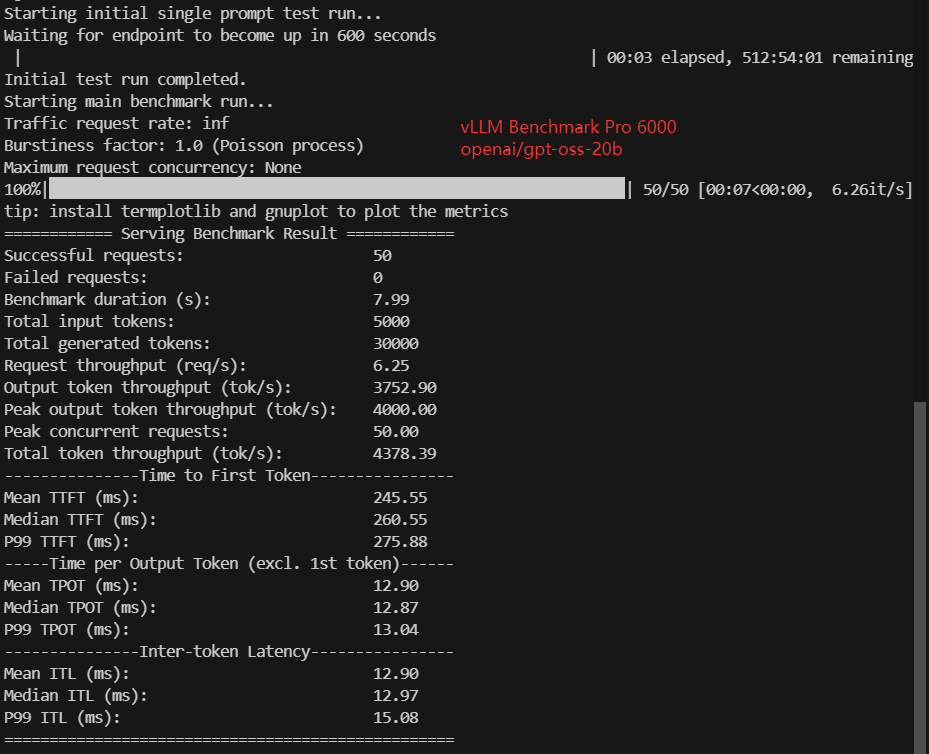The height and width of the screenshot is (754, 929).
Task: Click 'Burstiness factor: 1.0 (Poisson process)' line
Action: click(184, 145)
